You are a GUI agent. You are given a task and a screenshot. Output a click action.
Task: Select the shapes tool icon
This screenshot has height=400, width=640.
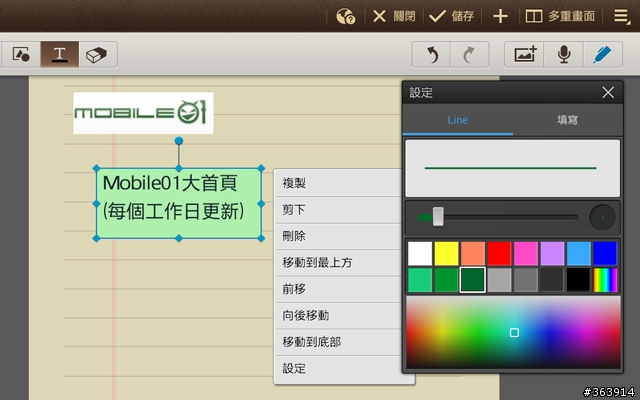click(21, 54)
